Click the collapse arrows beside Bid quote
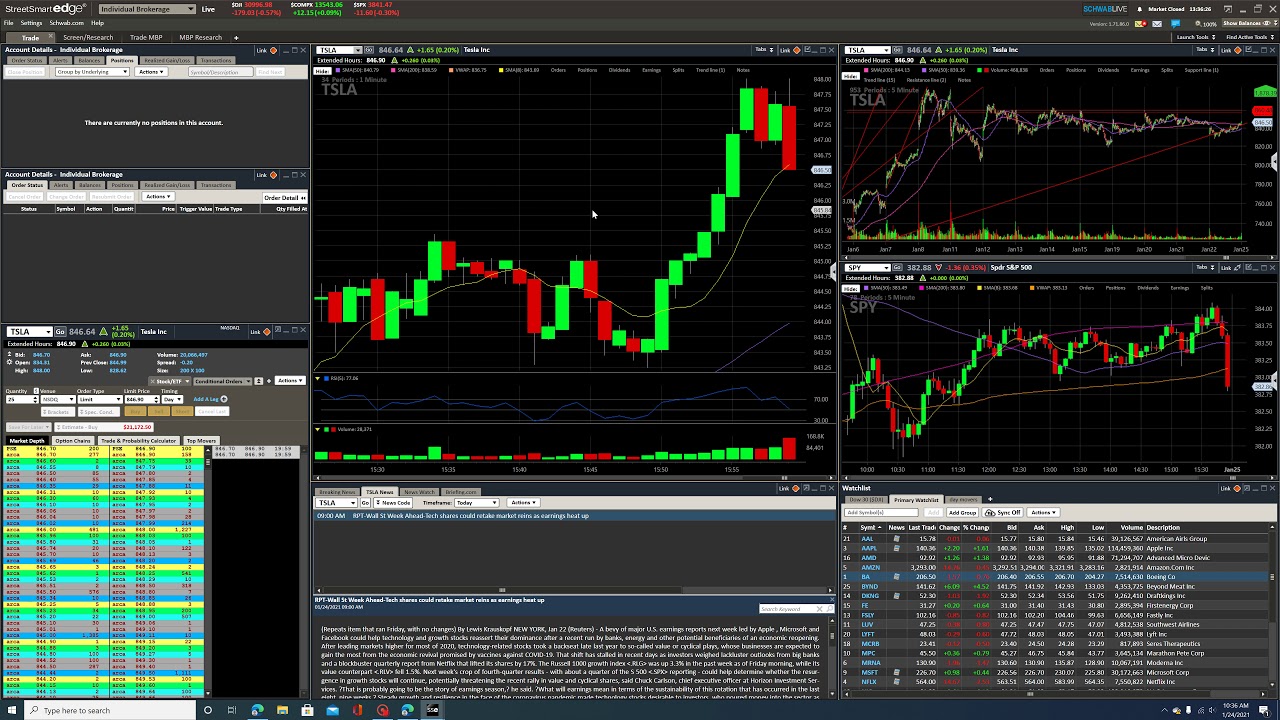1280x720 pixels. pos(9,354)
